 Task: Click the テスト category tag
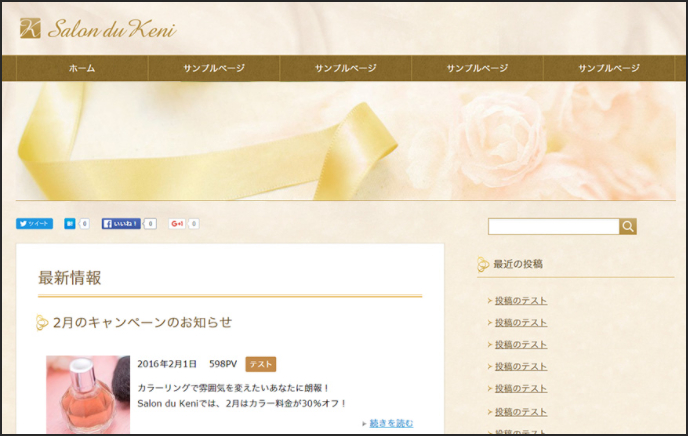pos(261,364)
